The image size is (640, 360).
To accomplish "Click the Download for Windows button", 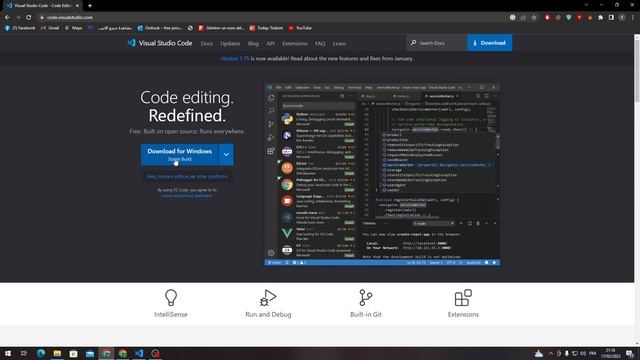I will tap(180, 155).
